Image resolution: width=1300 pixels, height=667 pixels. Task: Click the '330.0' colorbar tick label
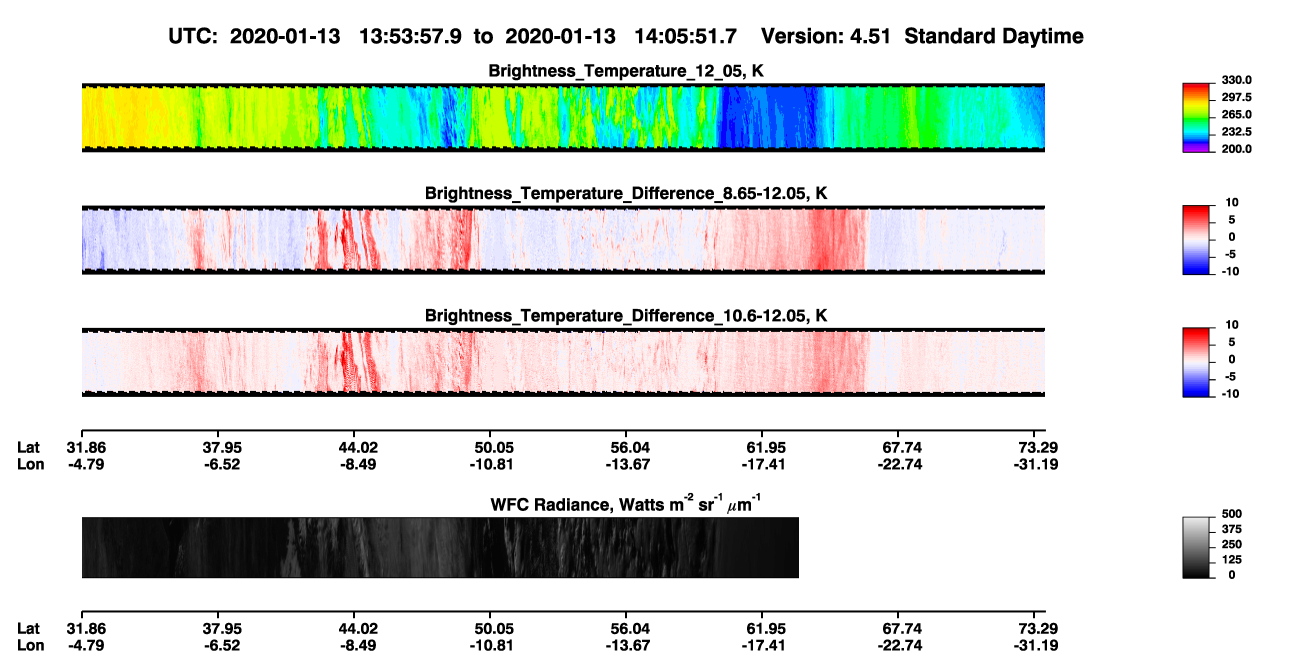[1238, 80]
